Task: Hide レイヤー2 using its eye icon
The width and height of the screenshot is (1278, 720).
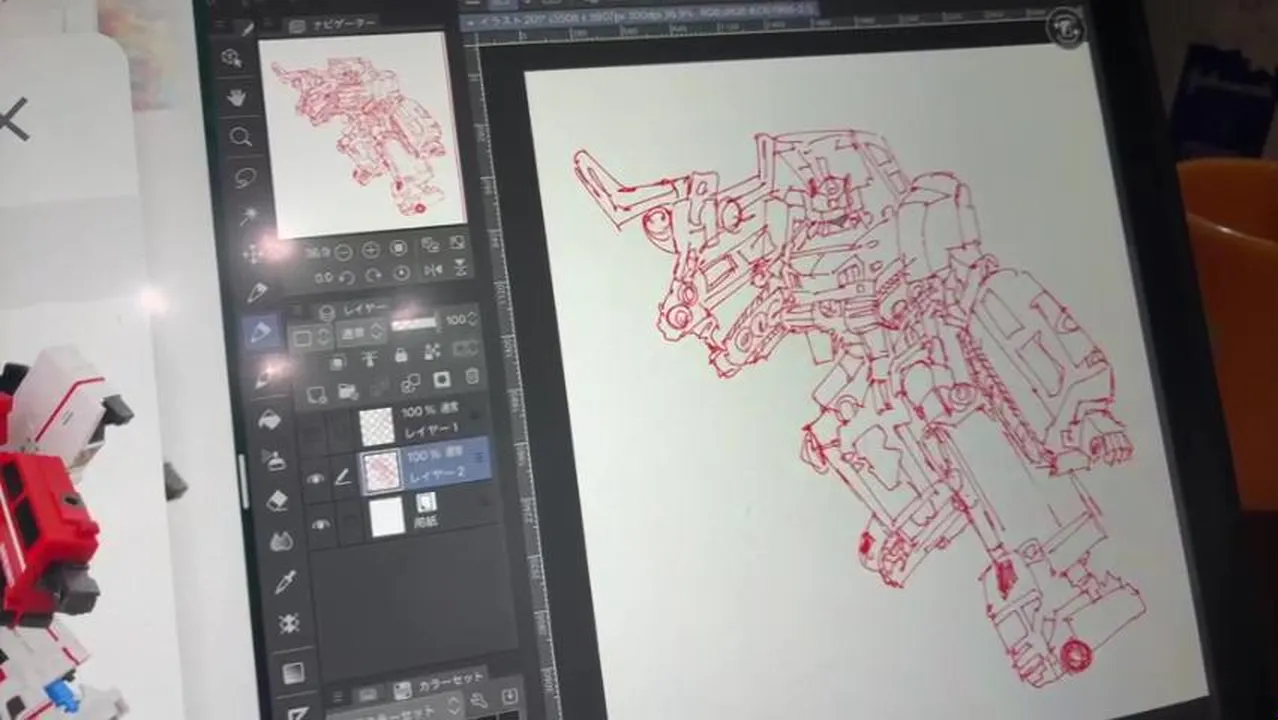Action: coord(315,479)
